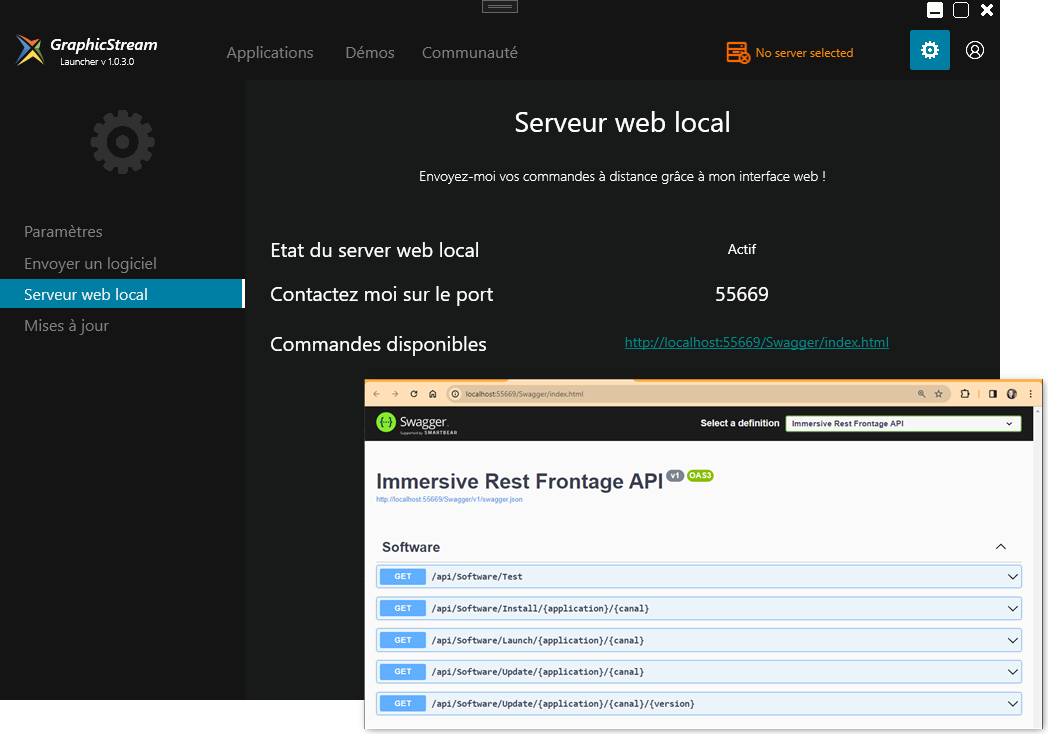Expand the Update {version} endpoint chevron
This screenshot has height=734, width=1048.
click(x=1013, y=703)
